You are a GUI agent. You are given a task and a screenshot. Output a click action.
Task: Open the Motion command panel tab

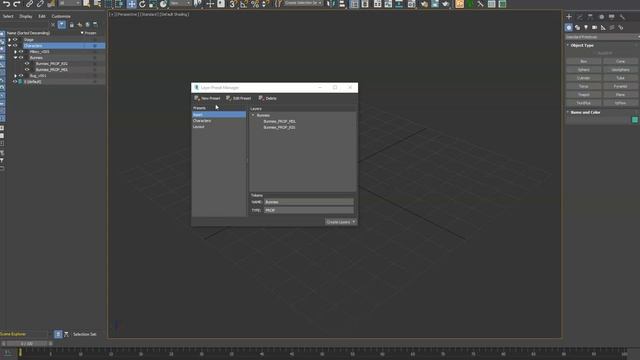601,17
